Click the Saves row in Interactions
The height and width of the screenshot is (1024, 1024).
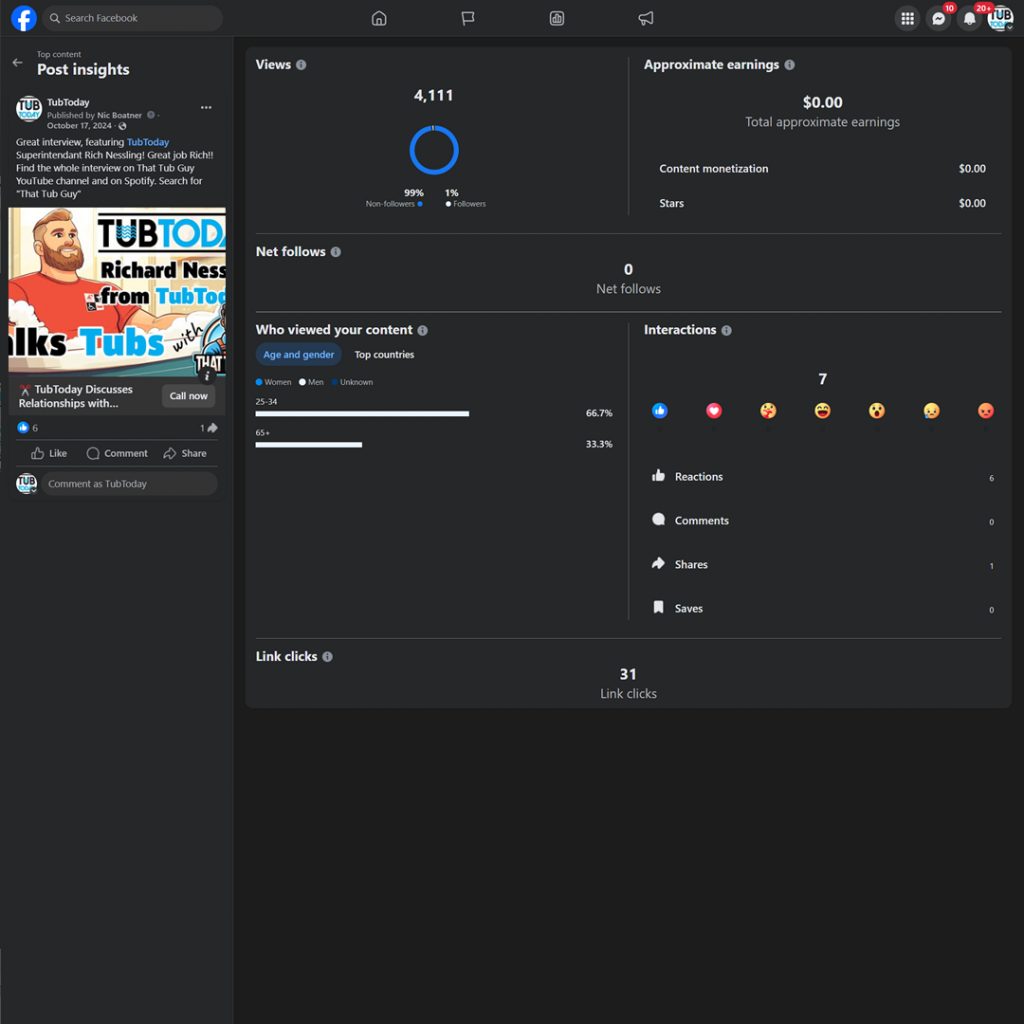[x=822, y=608]
